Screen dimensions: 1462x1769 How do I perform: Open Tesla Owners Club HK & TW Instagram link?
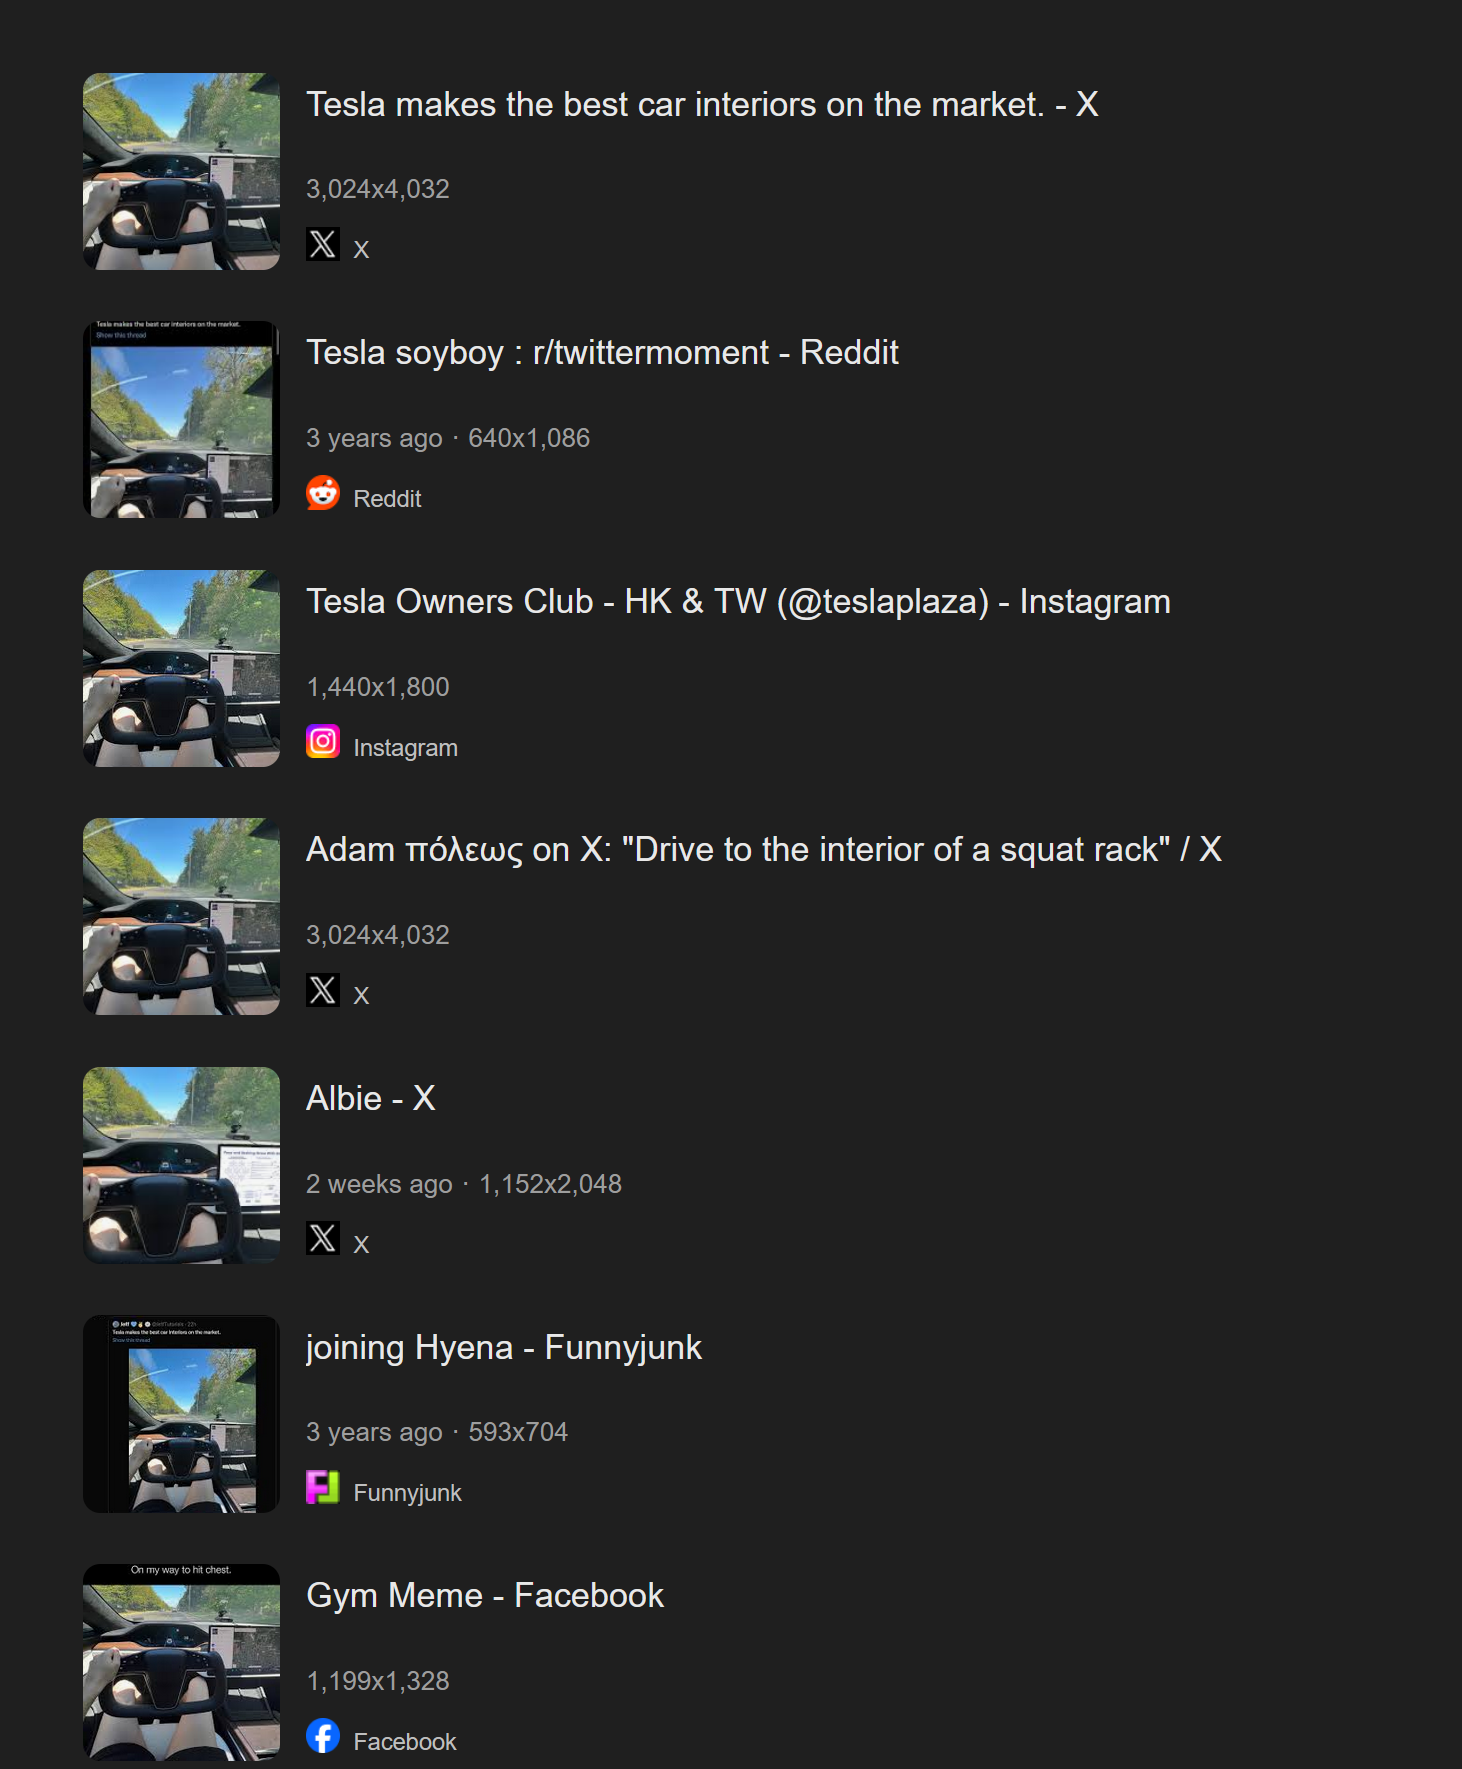[x=738, y=602]
